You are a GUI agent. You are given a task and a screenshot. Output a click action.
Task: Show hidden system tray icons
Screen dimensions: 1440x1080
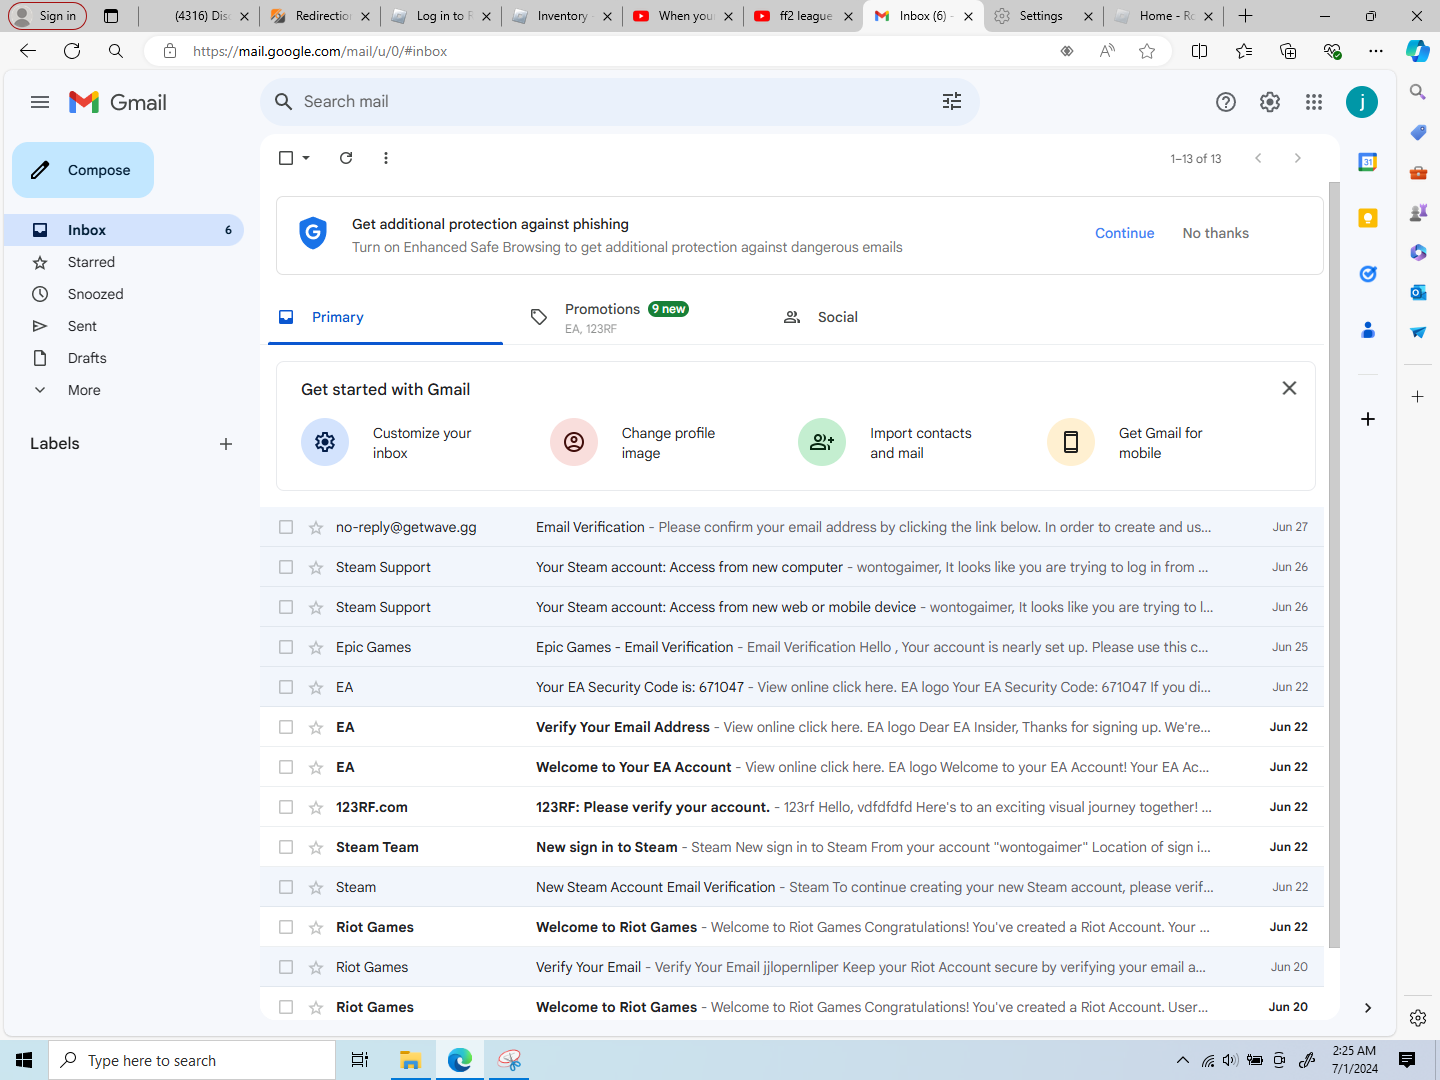(x=1183, y=1060)
